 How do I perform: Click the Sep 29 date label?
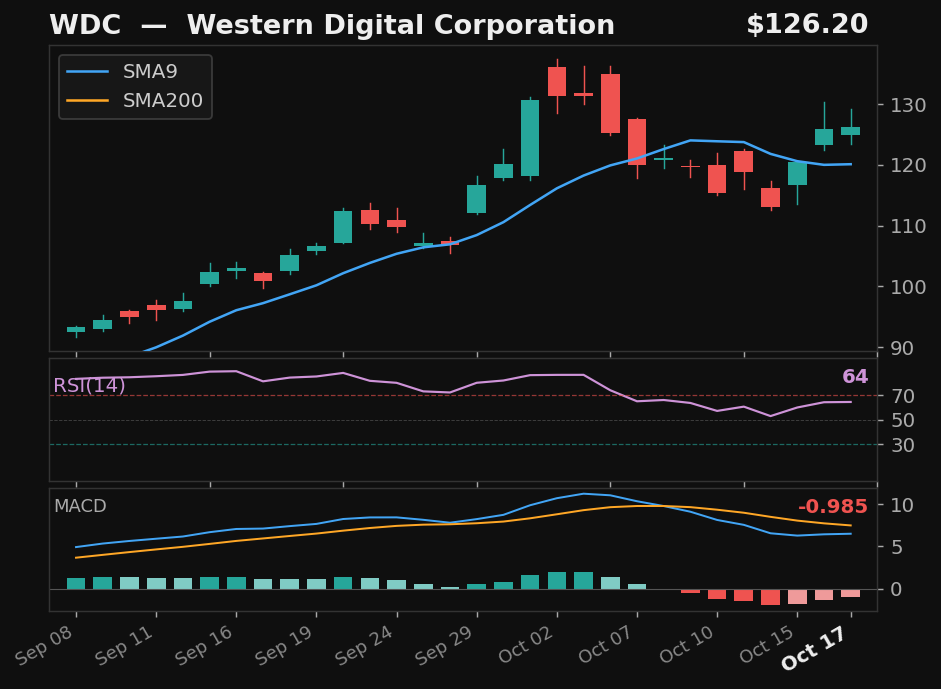pos(445,645)
